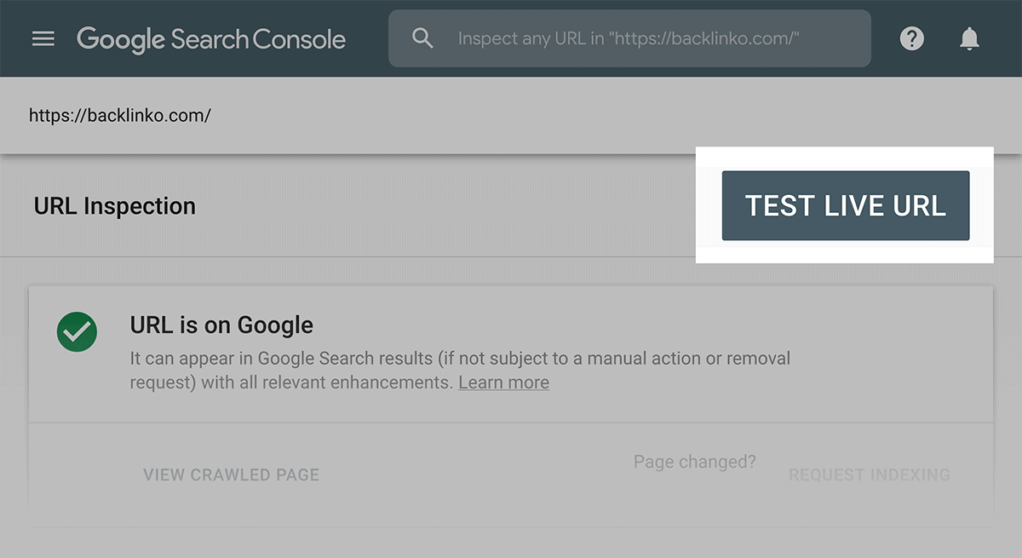Click the green checkmark status icon
Screen dimensions: 1022x558
tap(77, 332)
